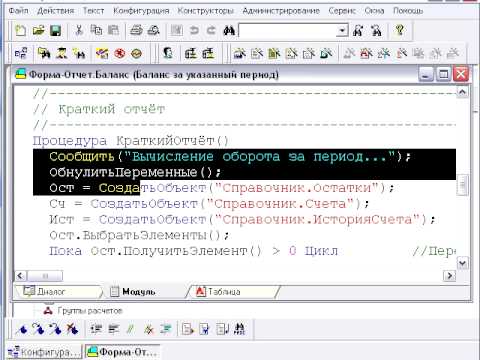Click the second binoculars icon right of search box
This screenshot has height=360, width=480.
(x=376, y=31)
